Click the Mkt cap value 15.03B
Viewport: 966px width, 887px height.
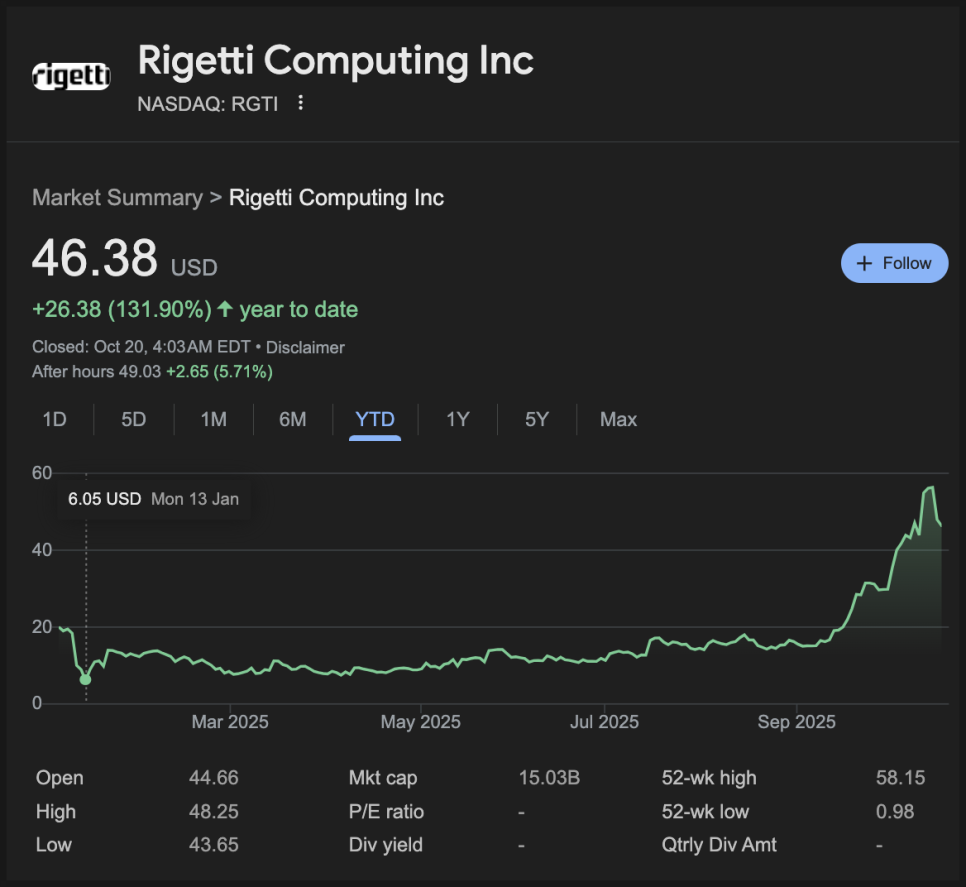[549, 778]
